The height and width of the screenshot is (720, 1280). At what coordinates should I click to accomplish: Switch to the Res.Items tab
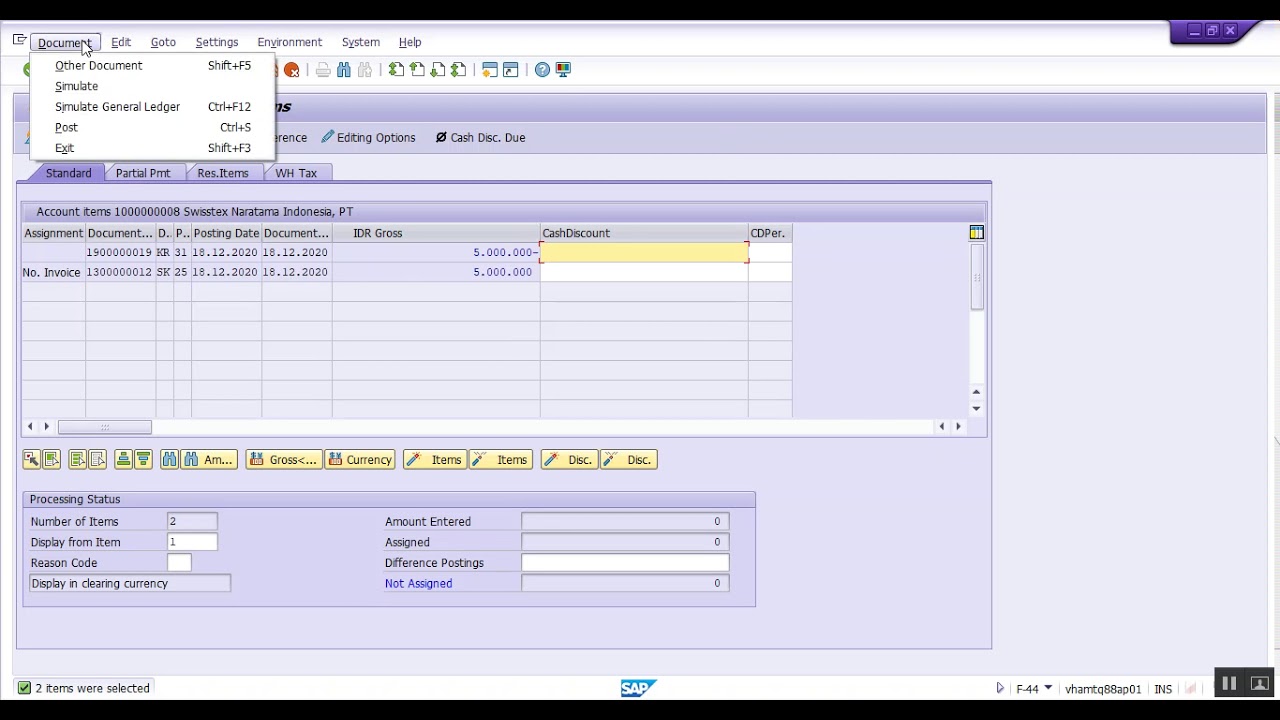(x=223, y=173)
